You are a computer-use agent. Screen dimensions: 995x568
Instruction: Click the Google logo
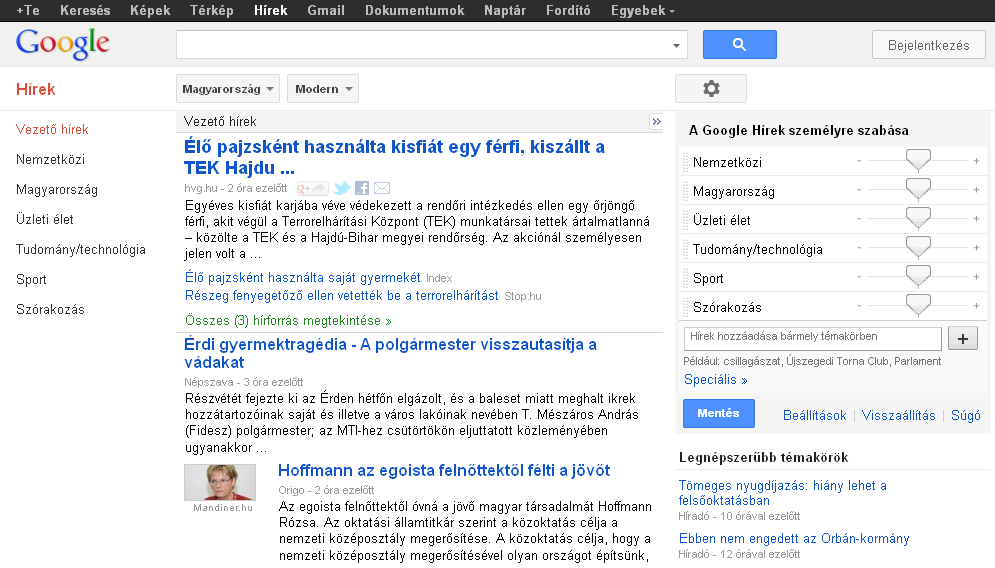click(63, 44)
